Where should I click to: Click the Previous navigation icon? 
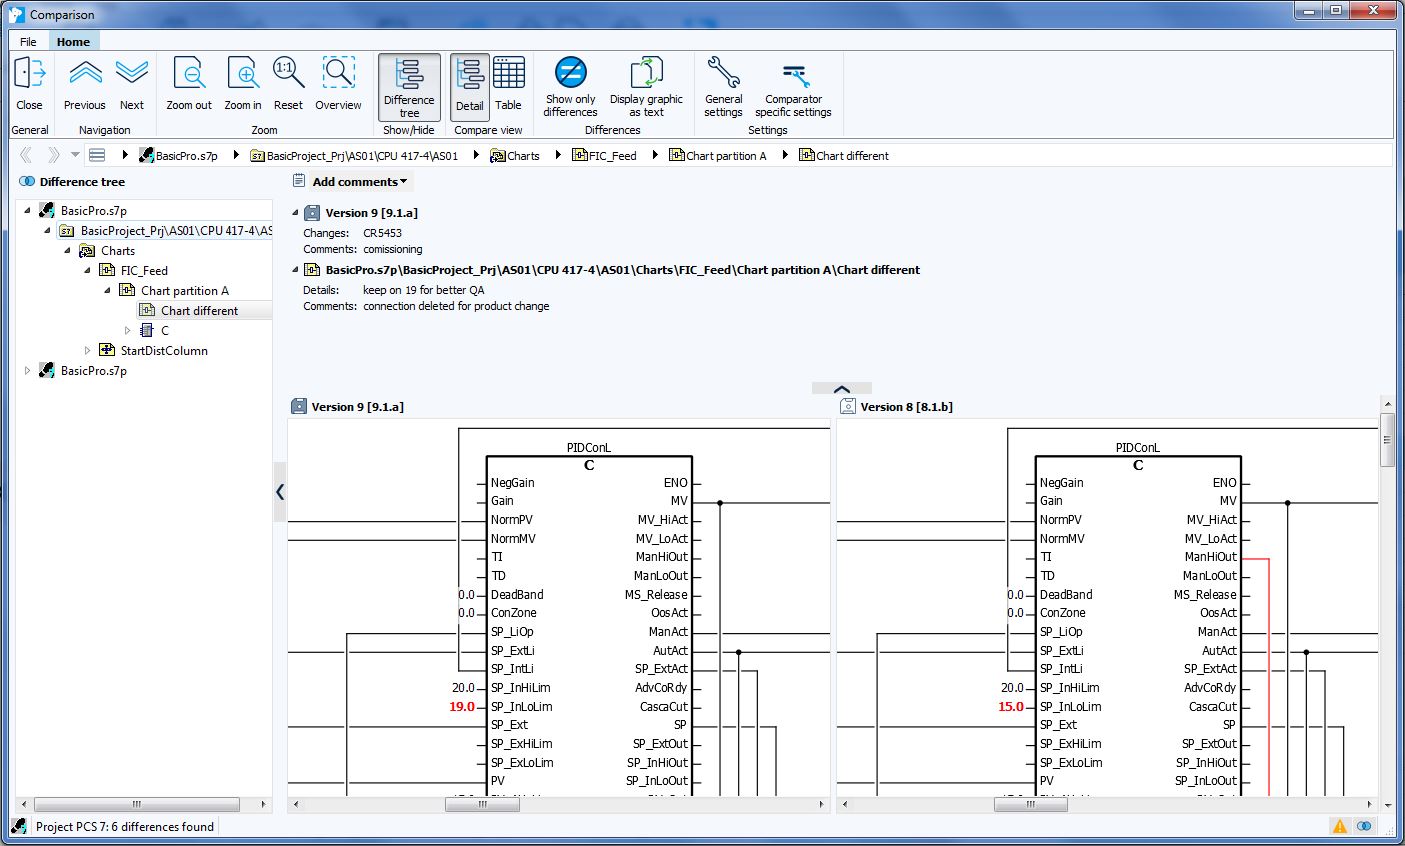click(85, 73)
